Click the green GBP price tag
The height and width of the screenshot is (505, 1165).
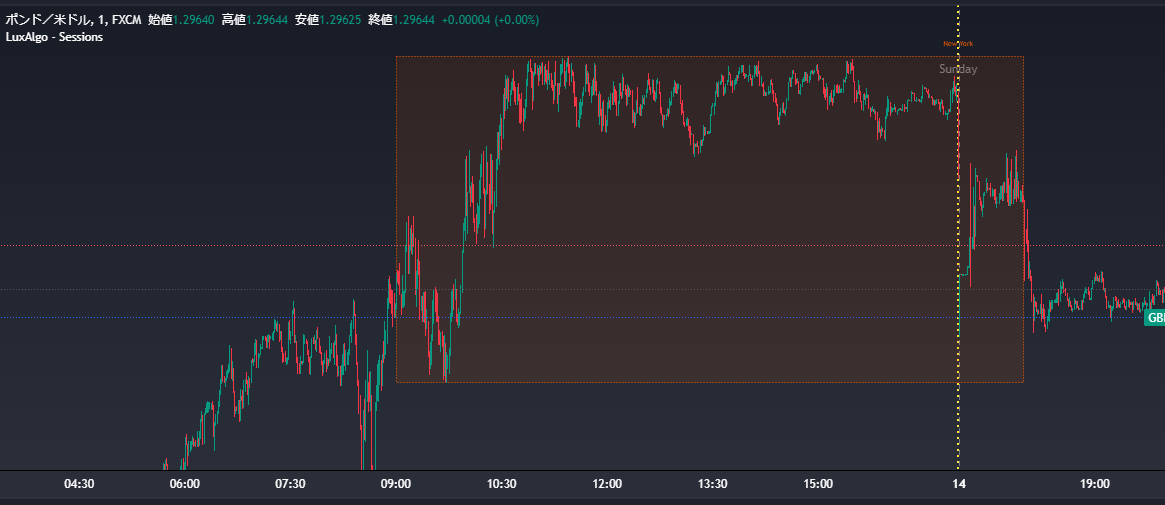(x=1155, y=318)
